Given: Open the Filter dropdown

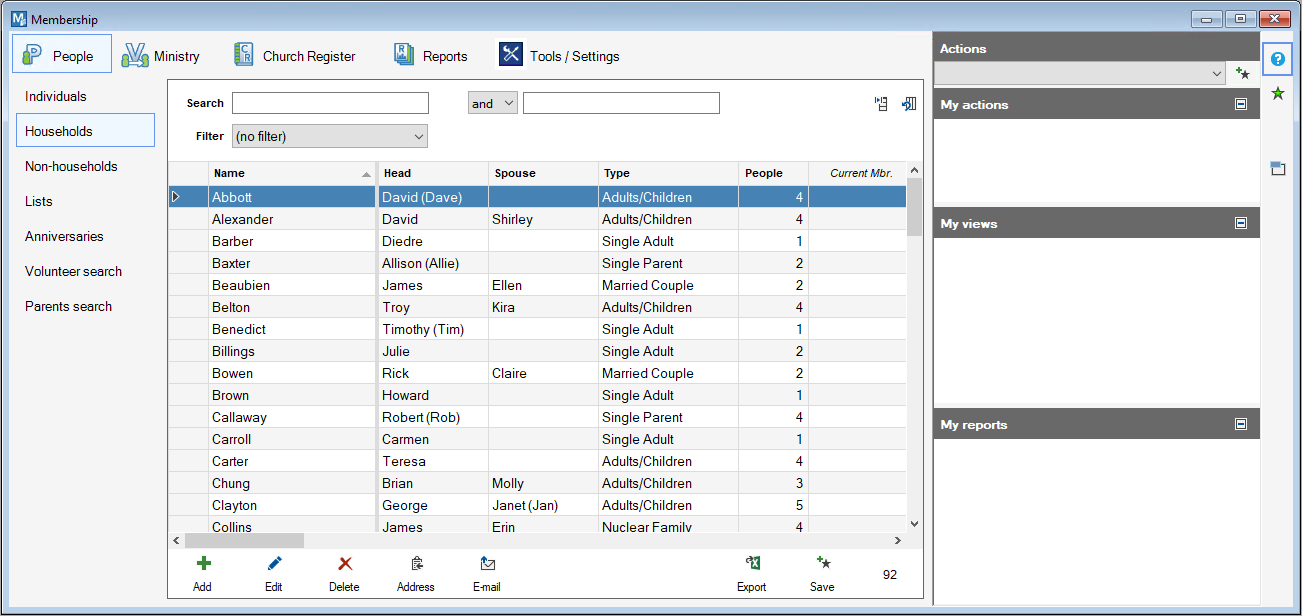Looking at the screenshot, I should click(x=329, y=136).
